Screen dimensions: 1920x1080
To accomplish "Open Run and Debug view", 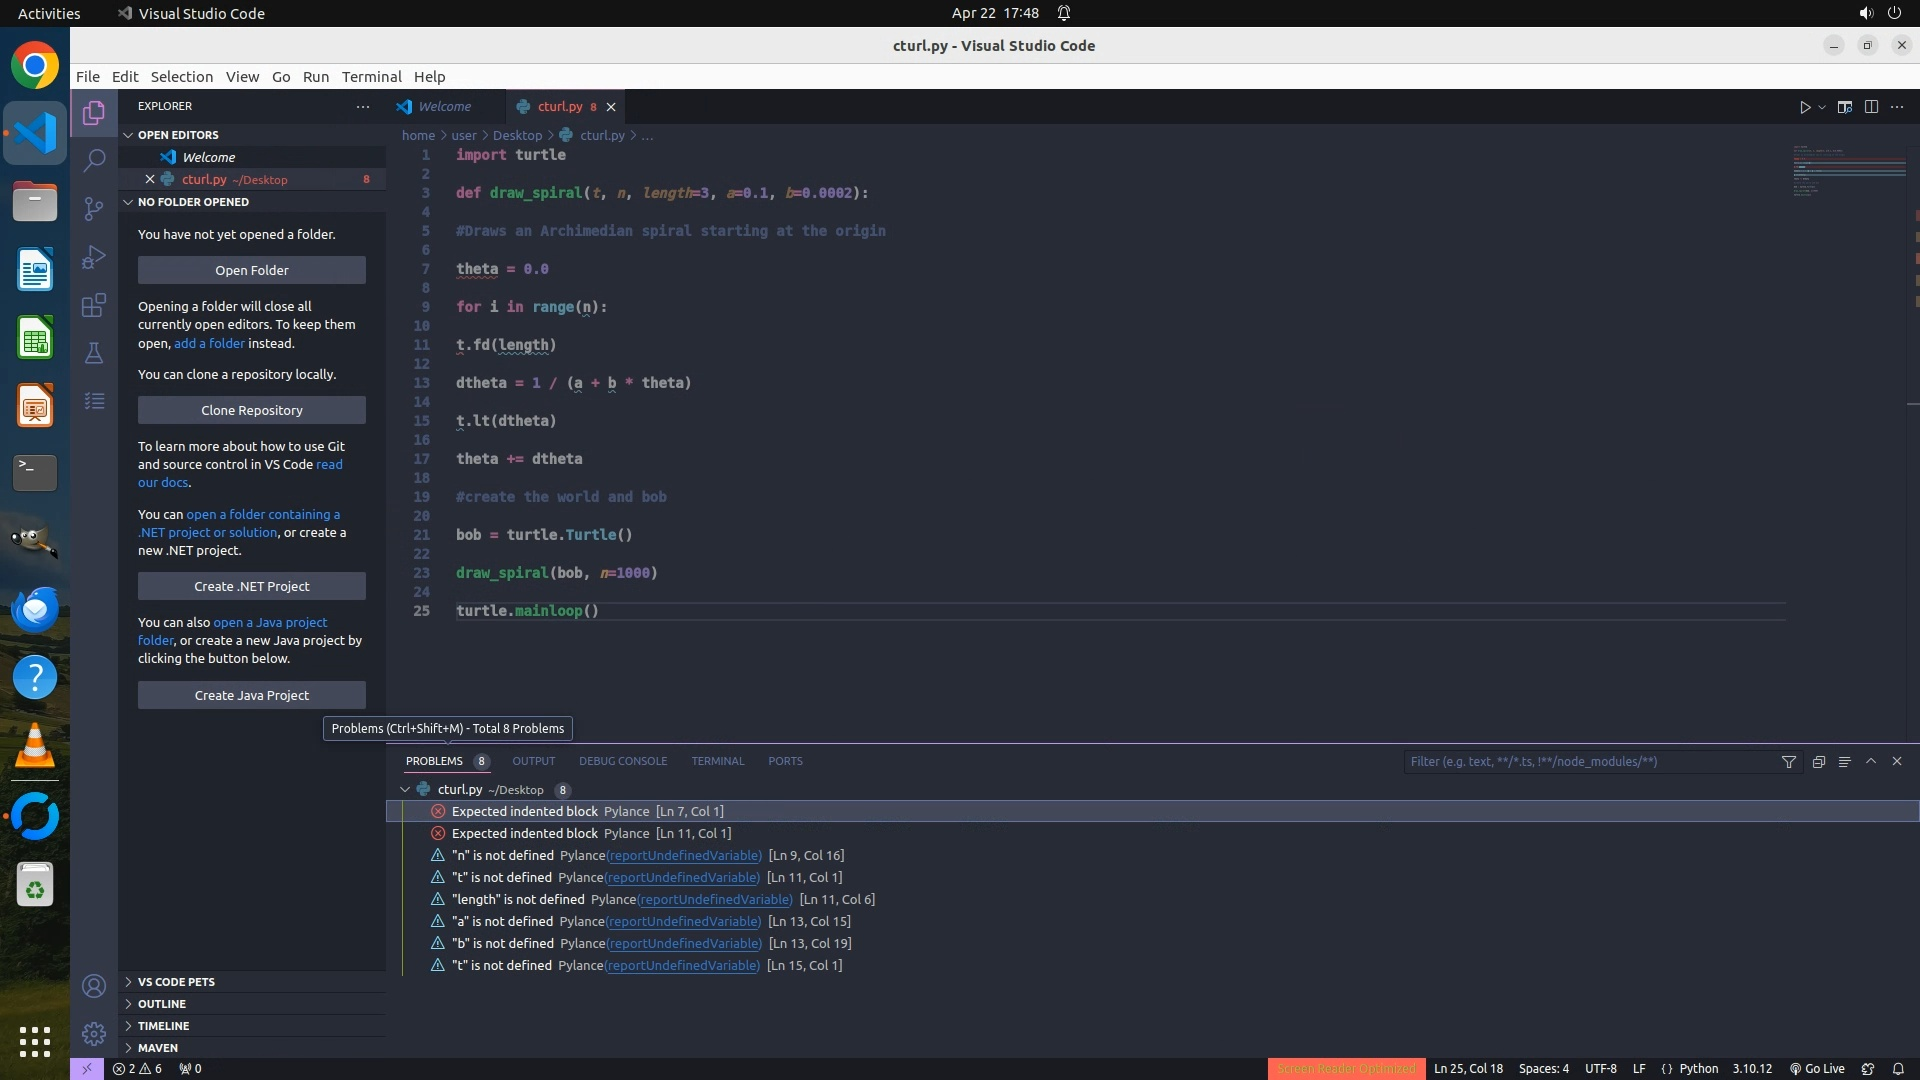I will (94, 257).
